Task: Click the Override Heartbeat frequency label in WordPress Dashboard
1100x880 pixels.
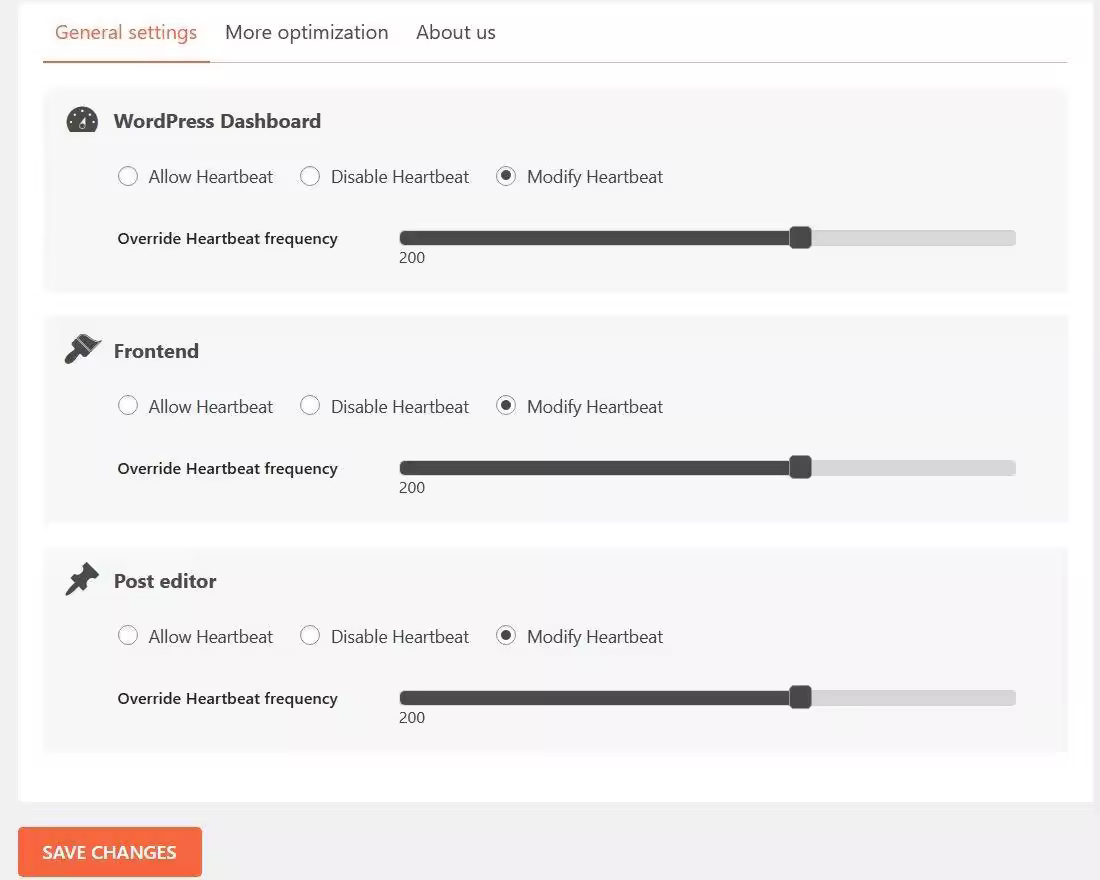Action: 227,239
